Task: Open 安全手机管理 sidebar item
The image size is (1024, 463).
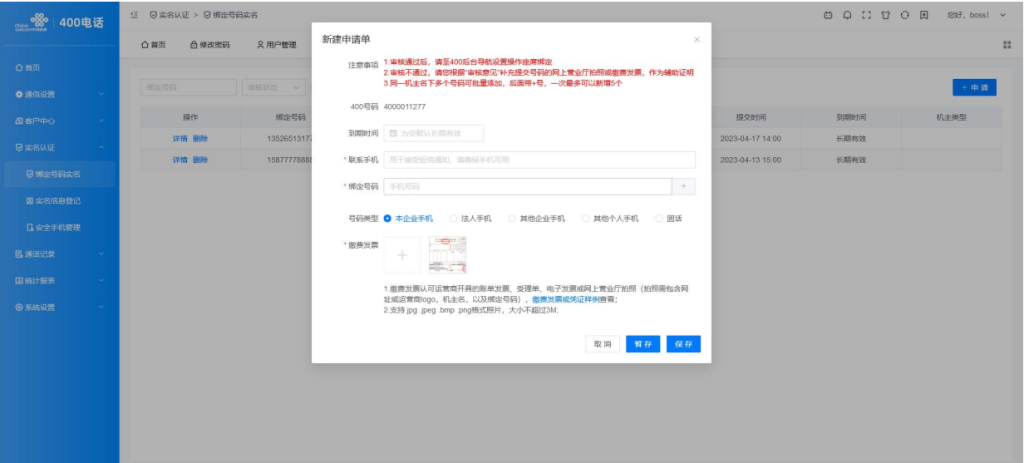Action: coord(59,227)
